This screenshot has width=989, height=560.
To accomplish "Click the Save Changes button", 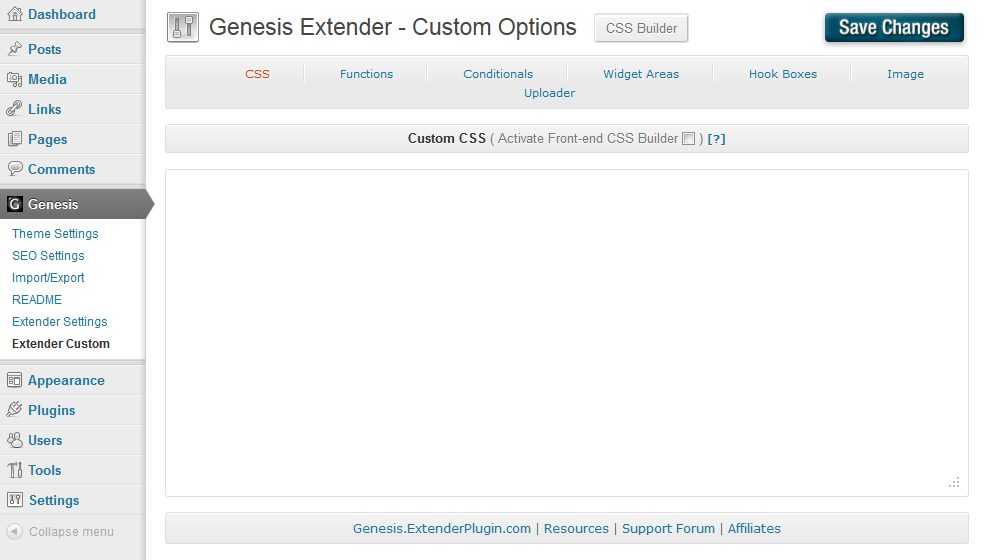I will point(894,27).
